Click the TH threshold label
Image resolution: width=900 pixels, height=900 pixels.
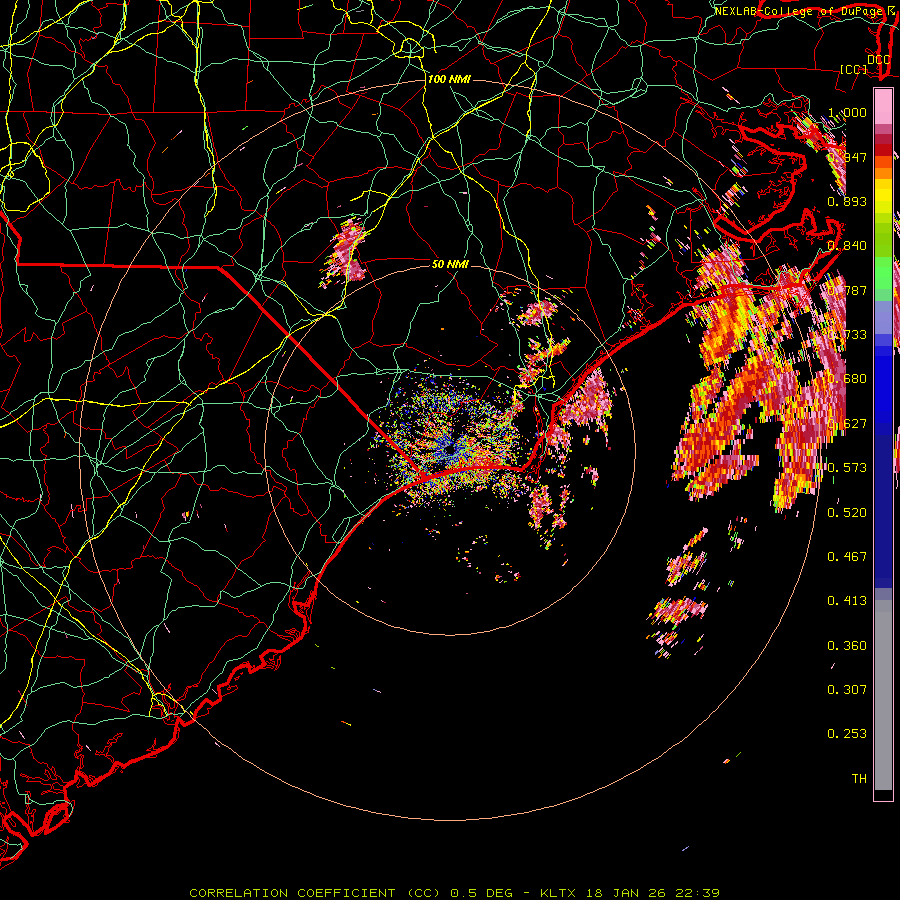(859, 778)
